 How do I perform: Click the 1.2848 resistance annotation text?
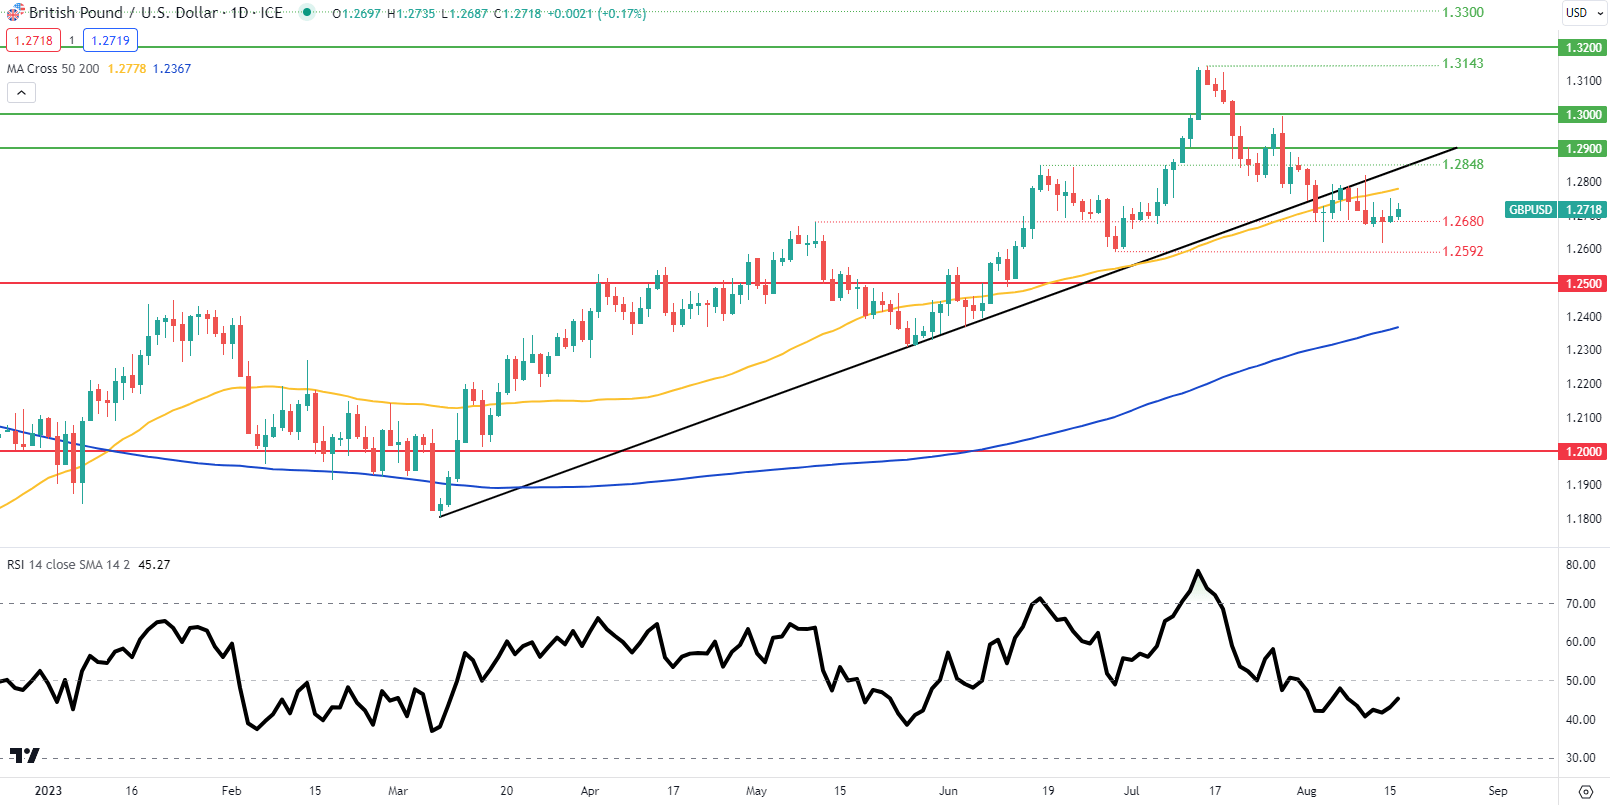coord(1462,164)
